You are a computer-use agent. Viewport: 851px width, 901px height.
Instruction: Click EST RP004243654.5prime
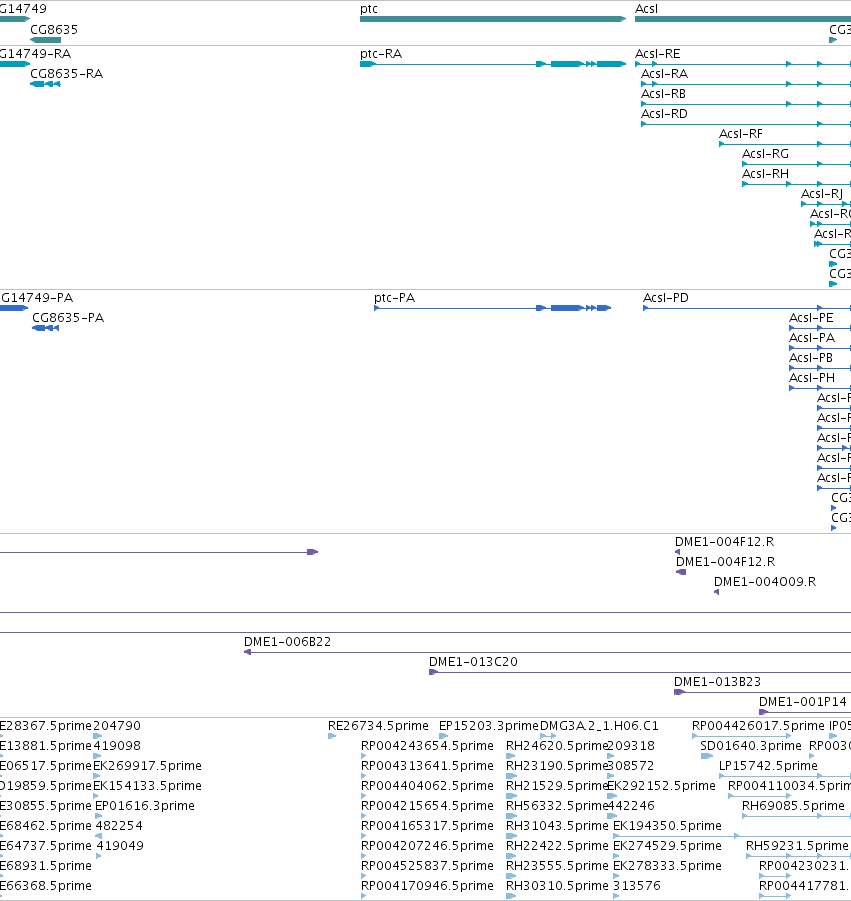tap(428, 746)
